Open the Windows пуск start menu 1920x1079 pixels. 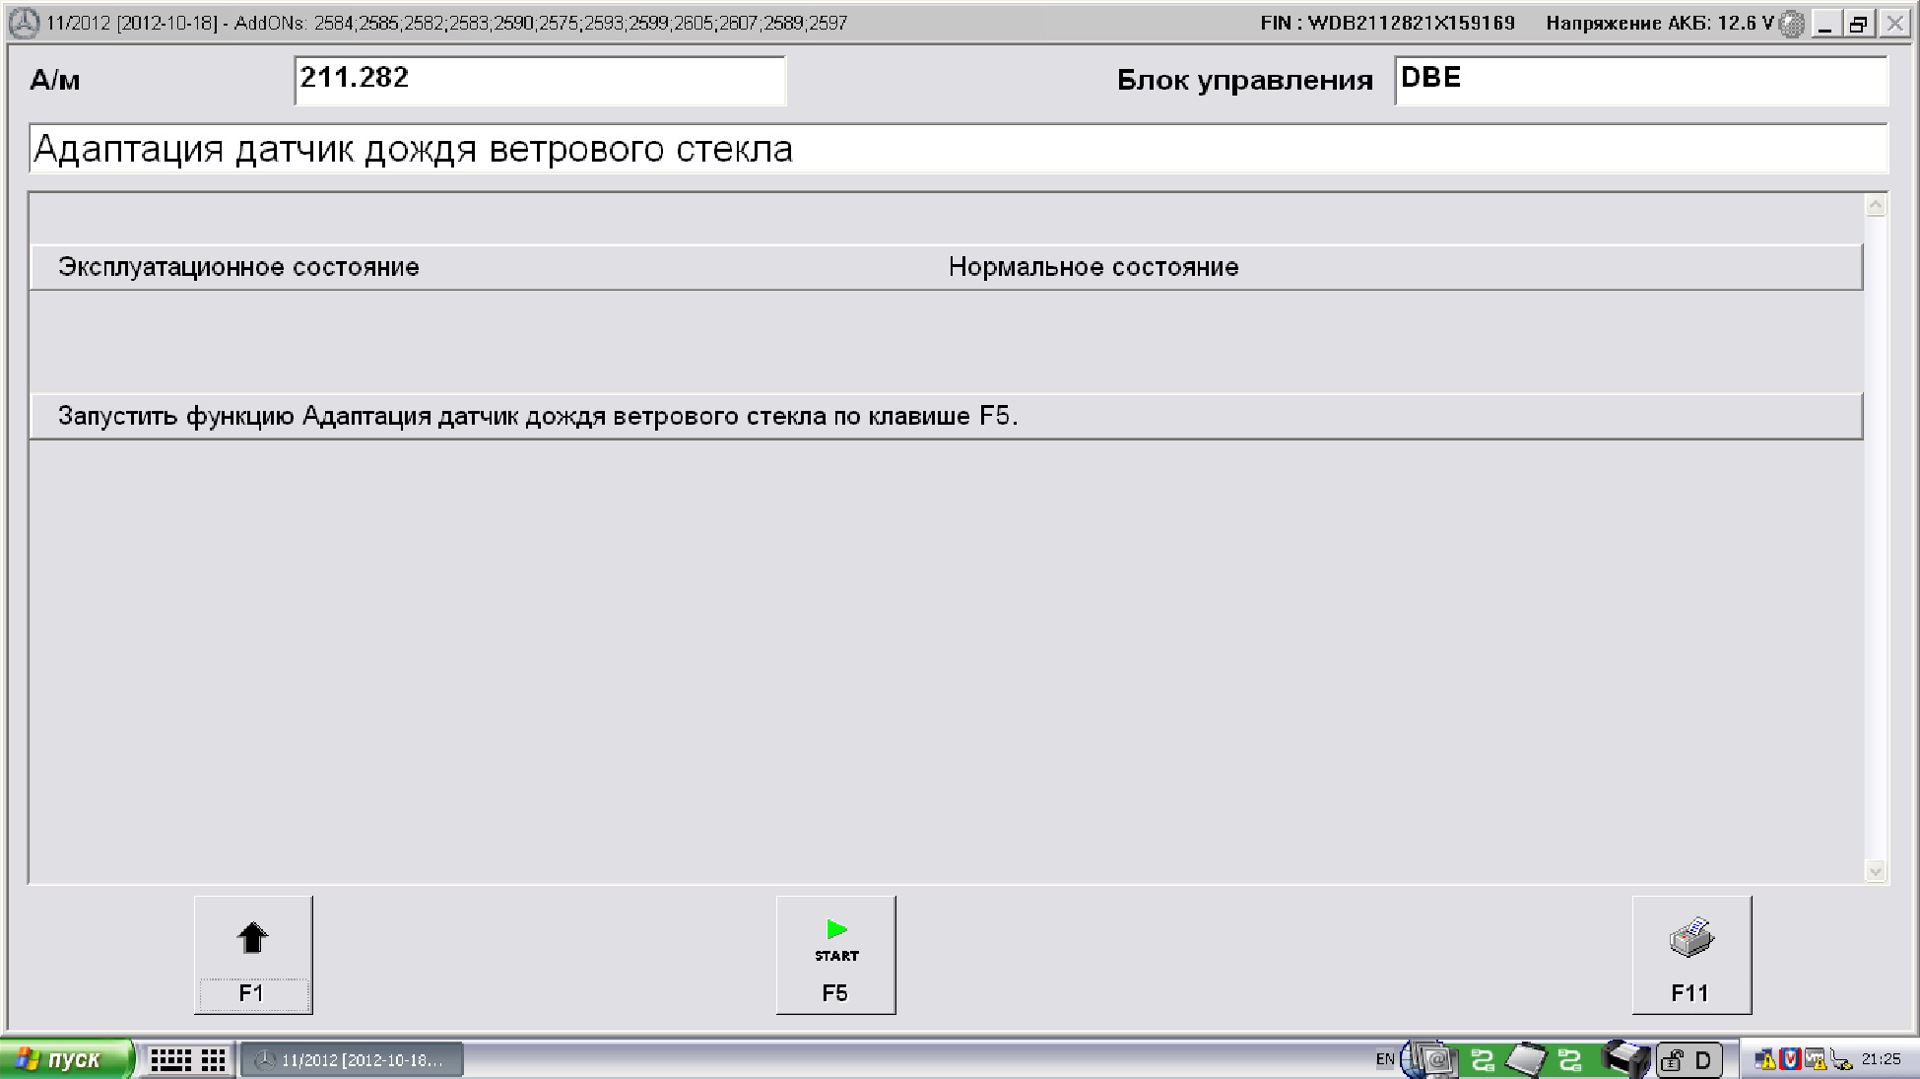(66, 1059)
